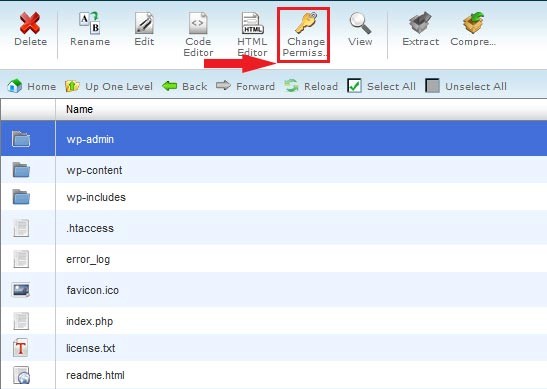This screenshot has height=389, width=547.
Task: Select the index.php file name
Action: (x=90, y=321)
